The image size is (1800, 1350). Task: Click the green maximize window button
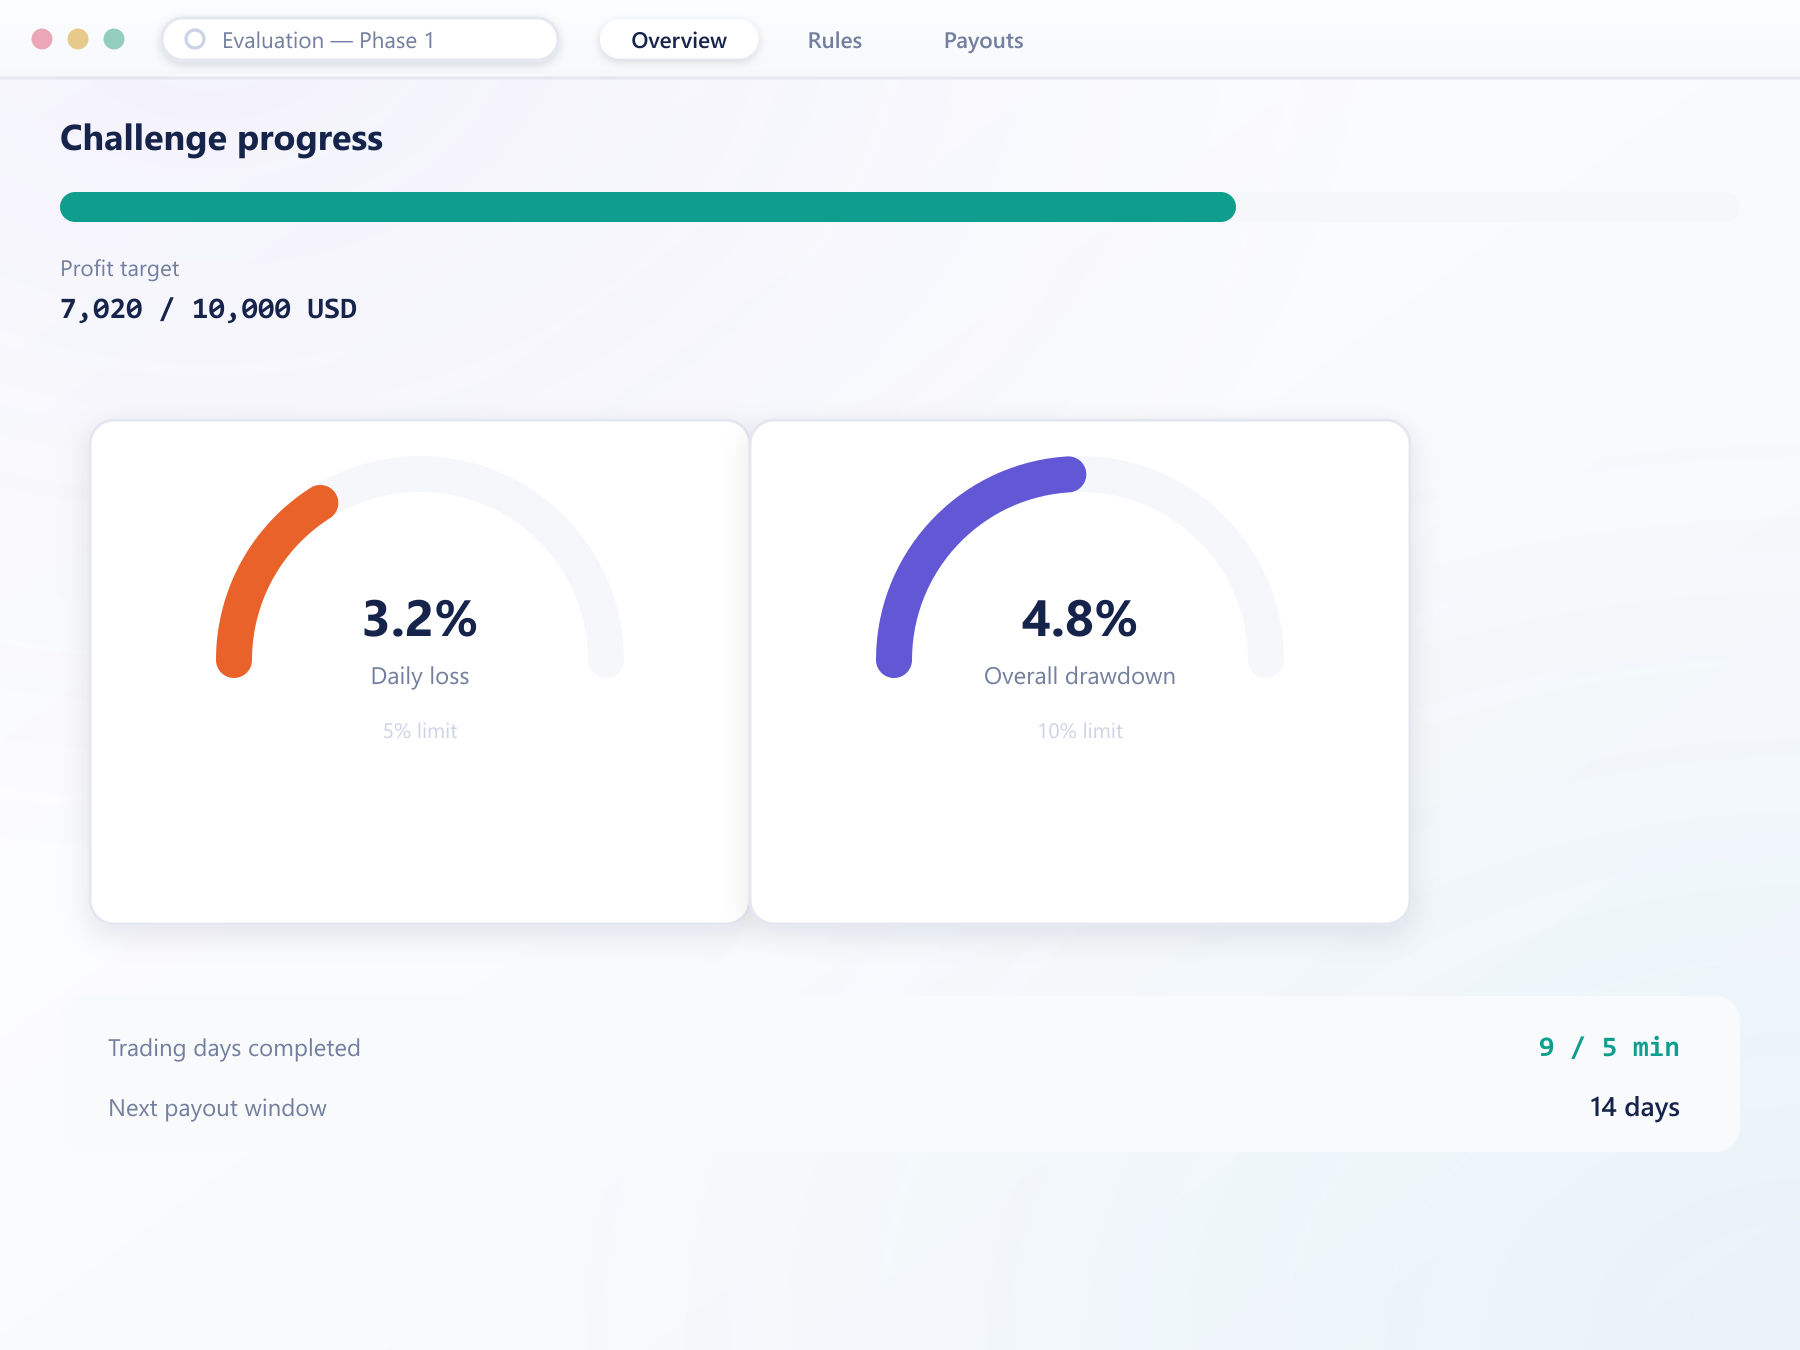tap(114, 39)
